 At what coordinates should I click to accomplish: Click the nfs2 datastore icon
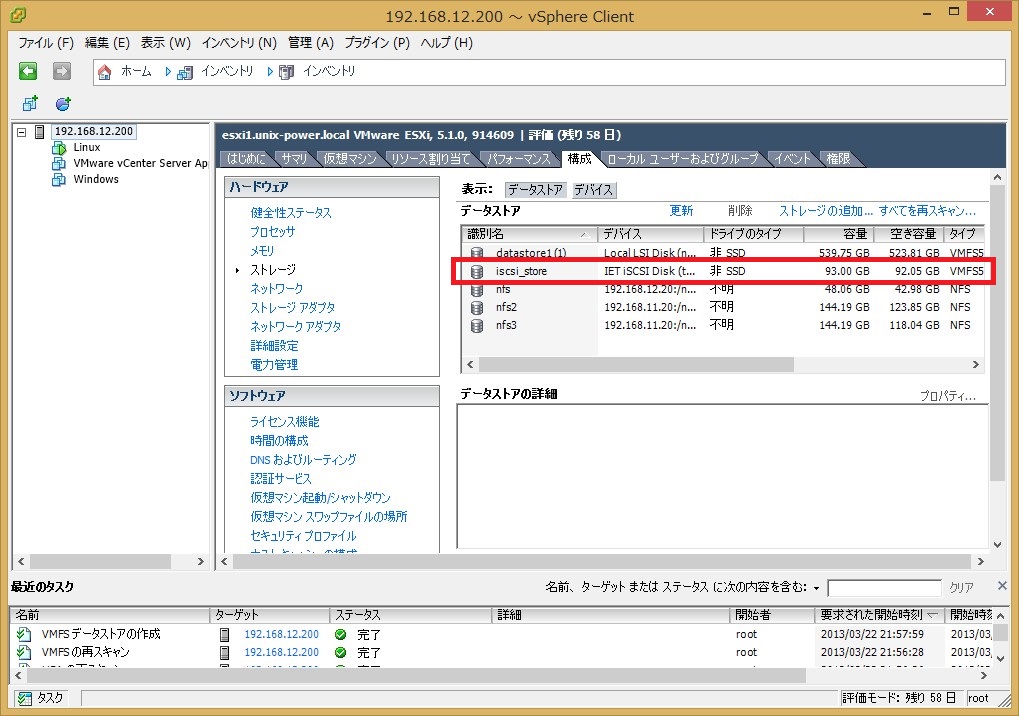coord(477,307)
